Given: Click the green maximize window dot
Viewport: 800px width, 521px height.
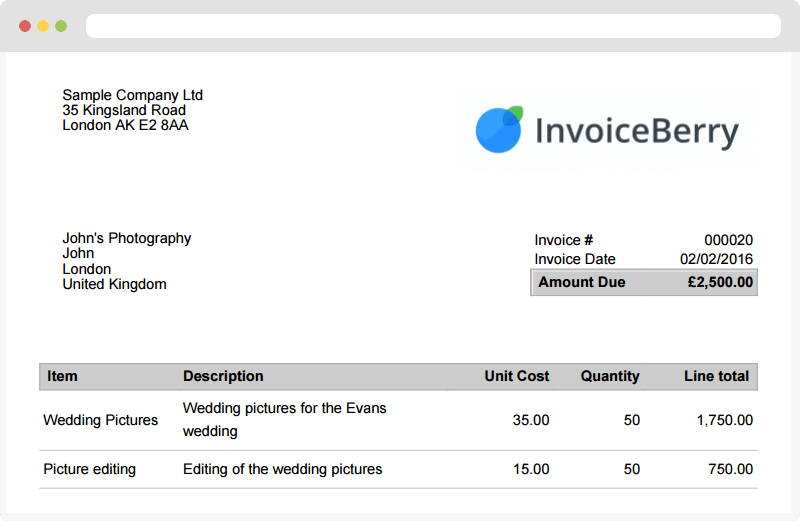Looking at the screenshot, I should pos(61,26).
